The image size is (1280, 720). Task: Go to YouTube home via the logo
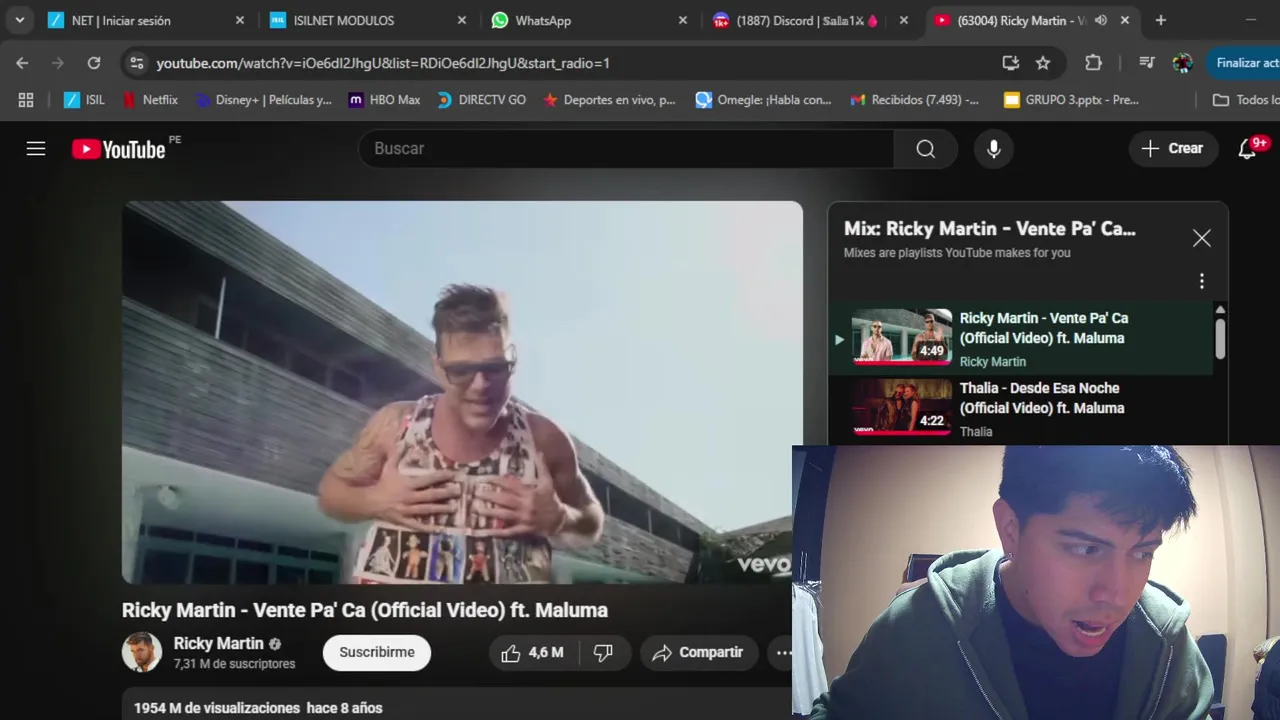118,149
